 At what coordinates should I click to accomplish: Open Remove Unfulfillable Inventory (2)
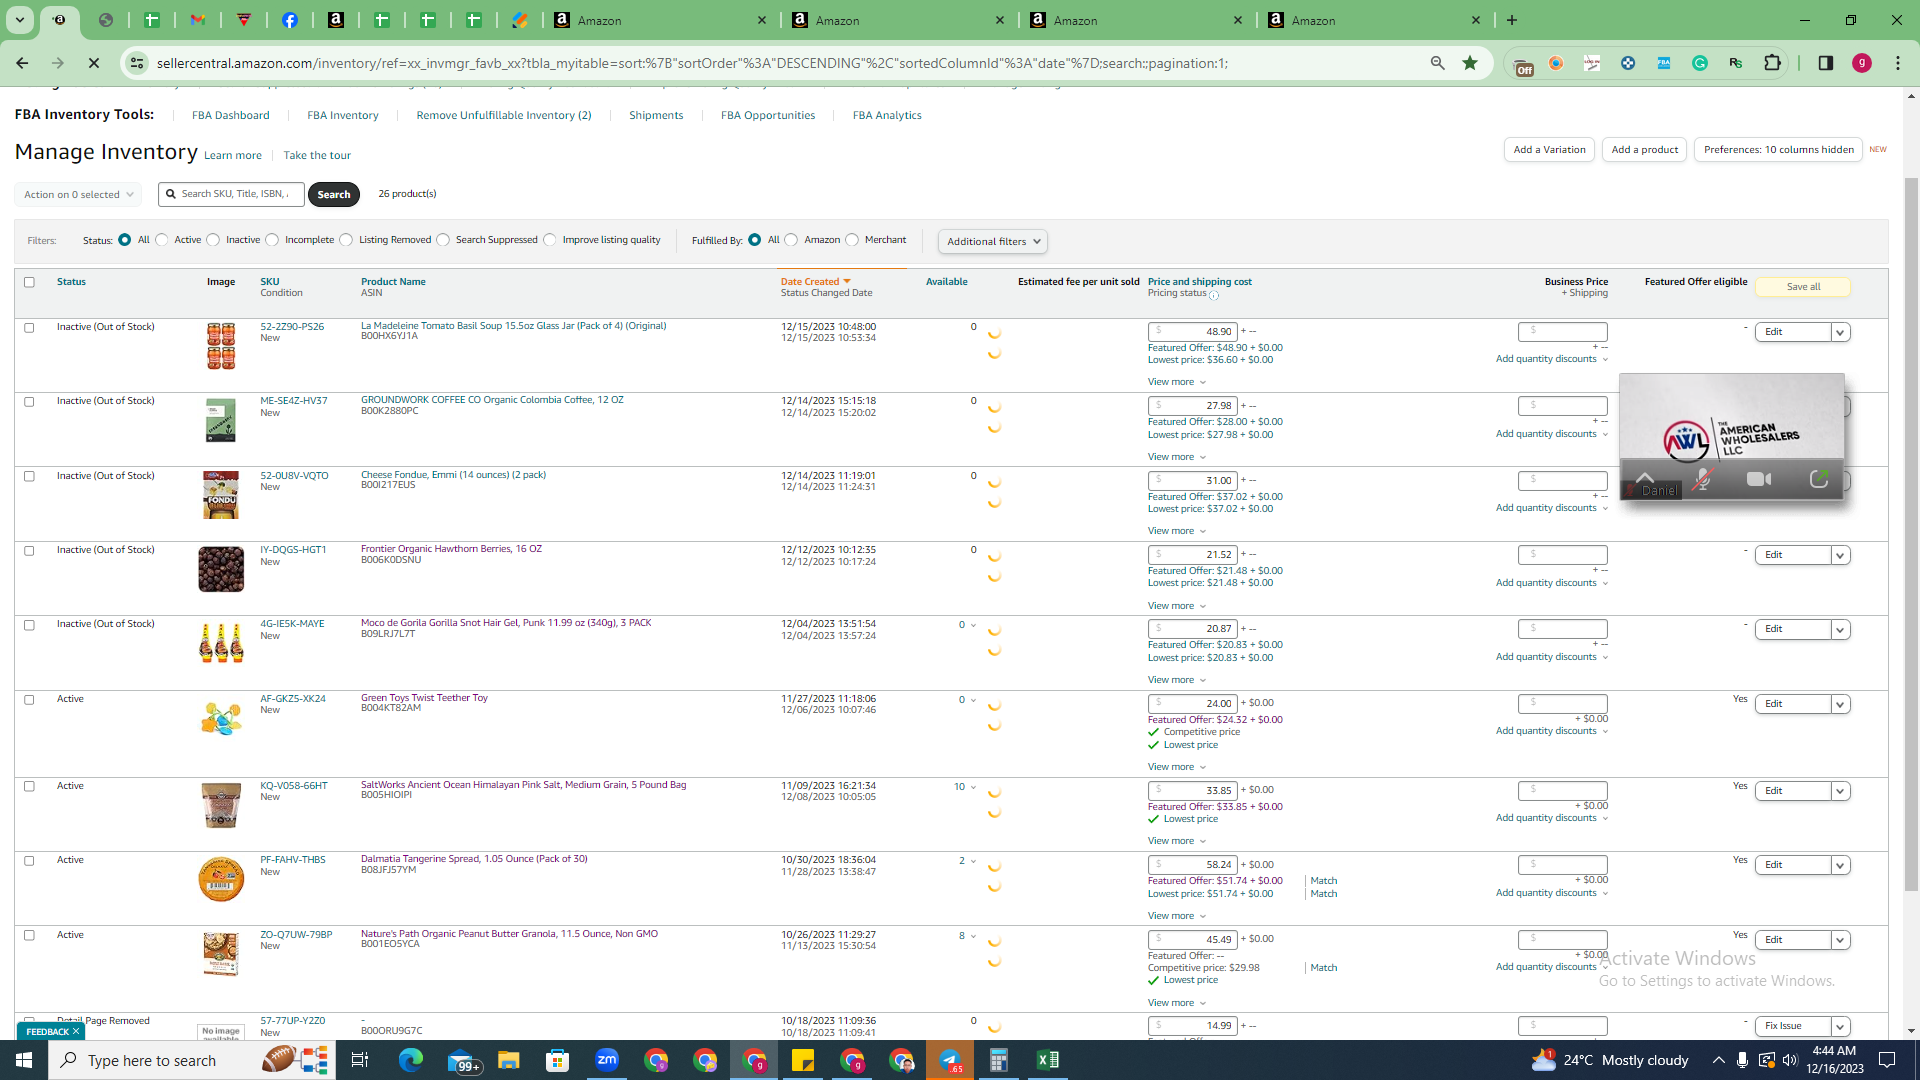[504, 115]
